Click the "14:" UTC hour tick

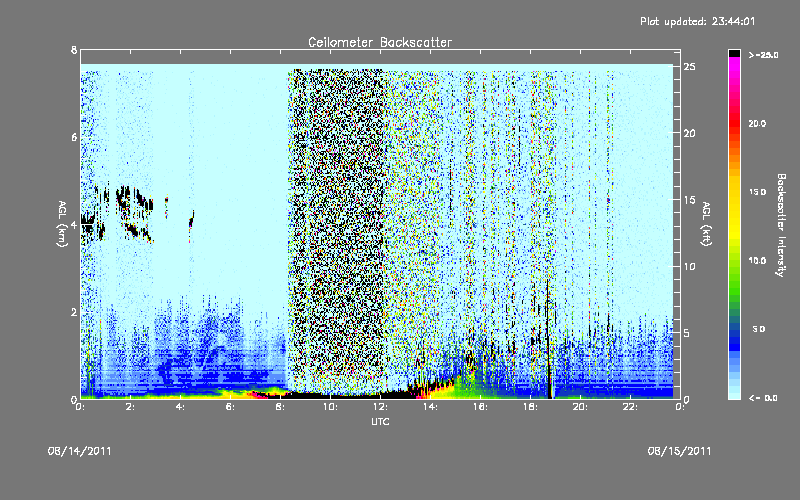pyautogui.click(x=430, y=407)
